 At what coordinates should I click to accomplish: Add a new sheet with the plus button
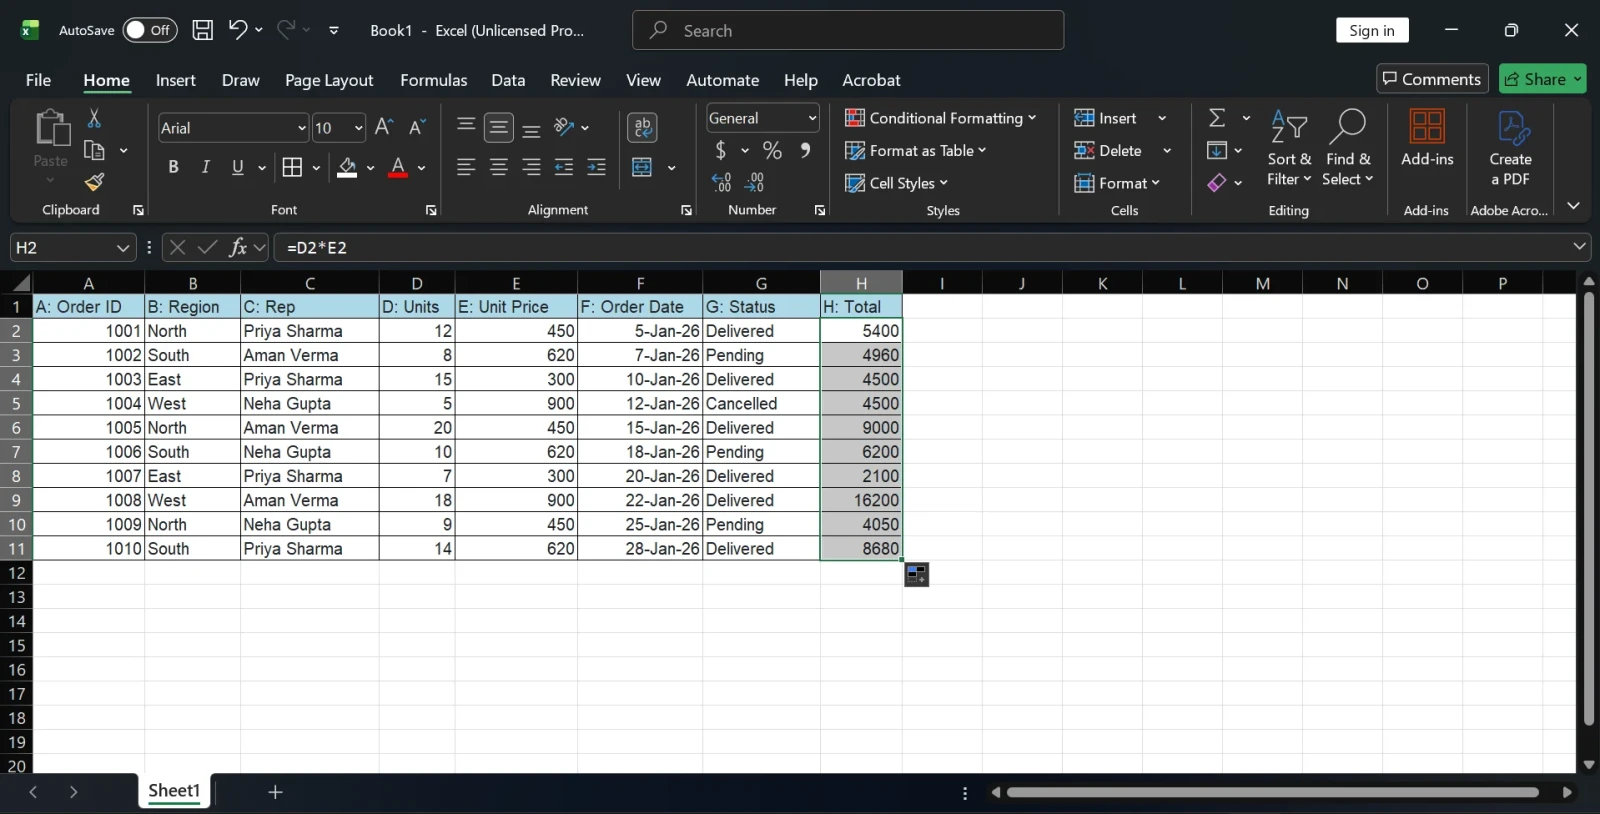(x=276, y=792)
